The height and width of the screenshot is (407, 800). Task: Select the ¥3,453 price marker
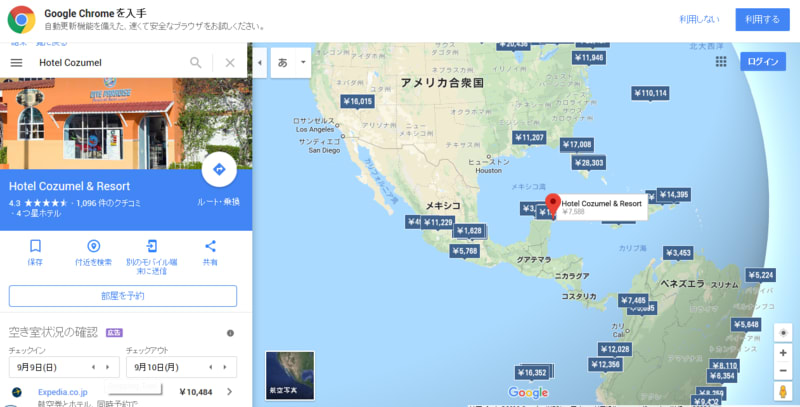point(679,253)
